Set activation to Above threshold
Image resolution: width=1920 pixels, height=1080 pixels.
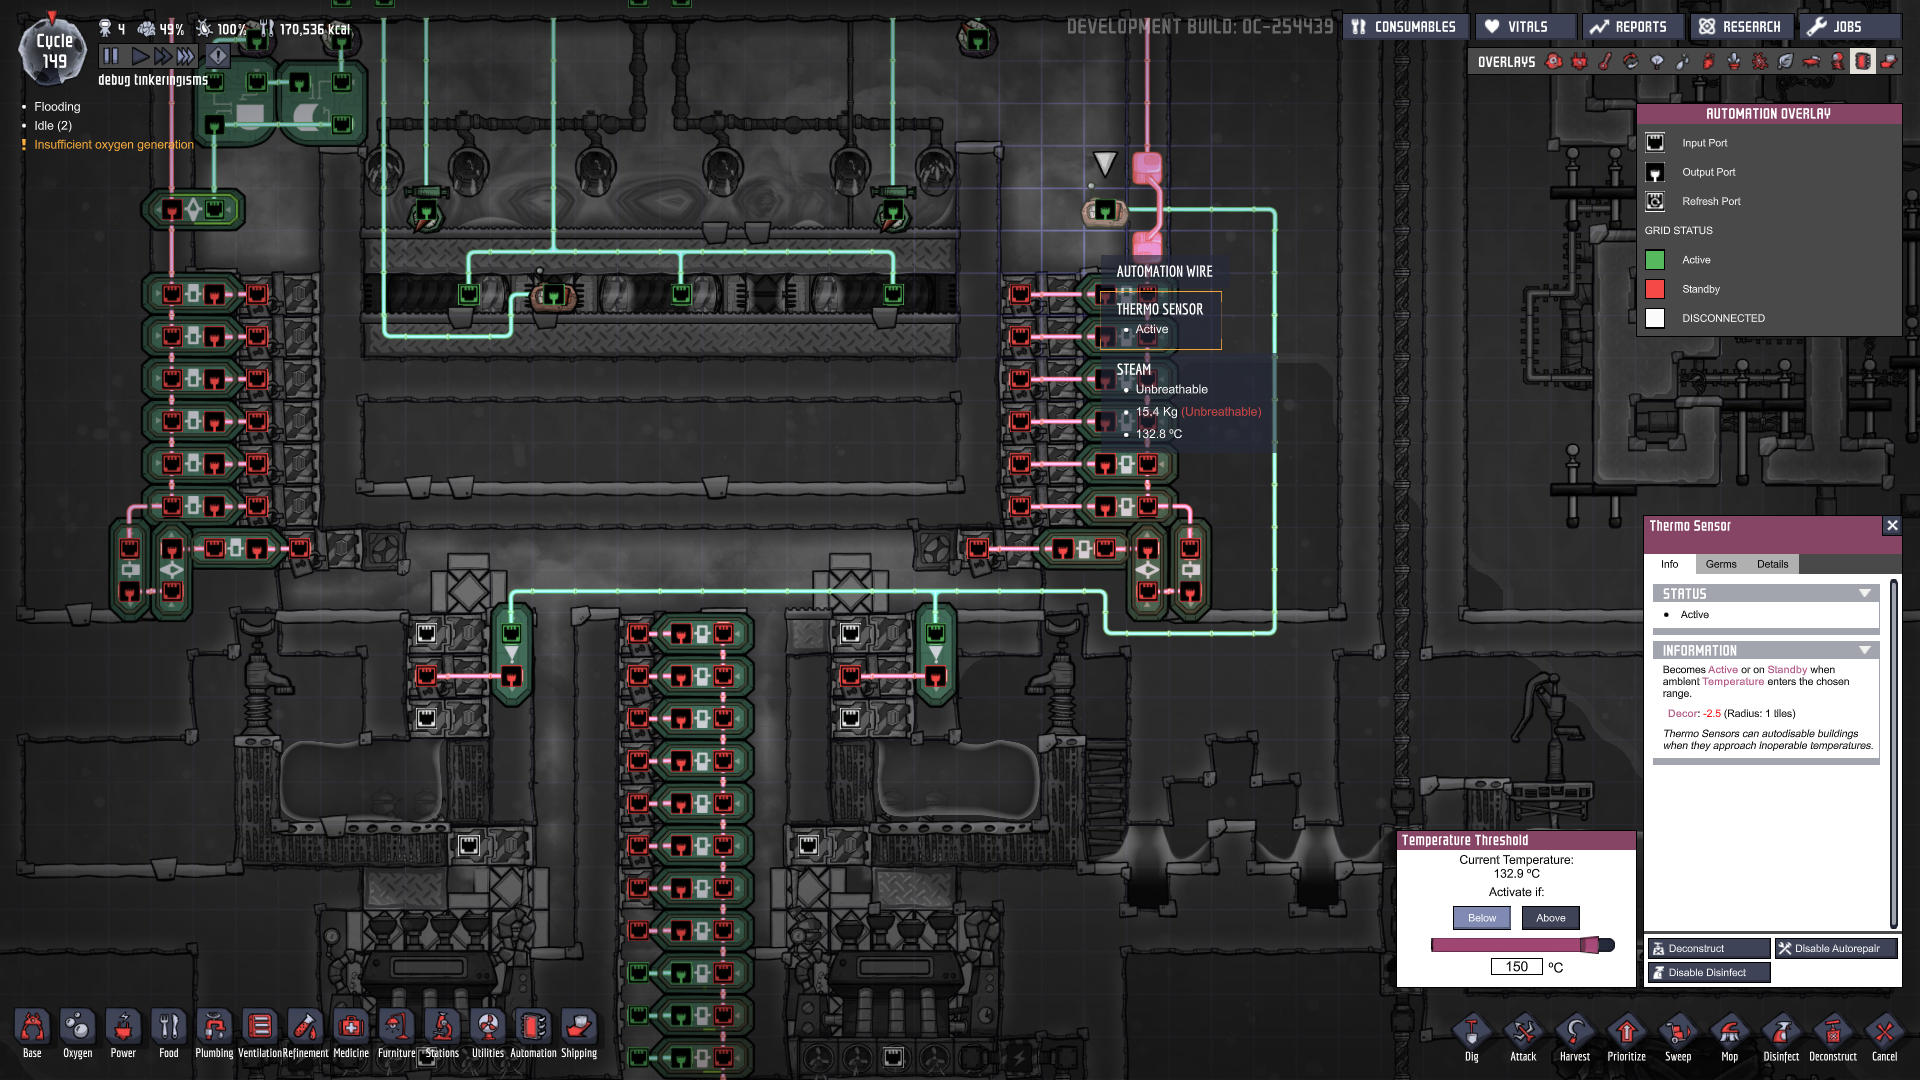tap(1550, 918)
